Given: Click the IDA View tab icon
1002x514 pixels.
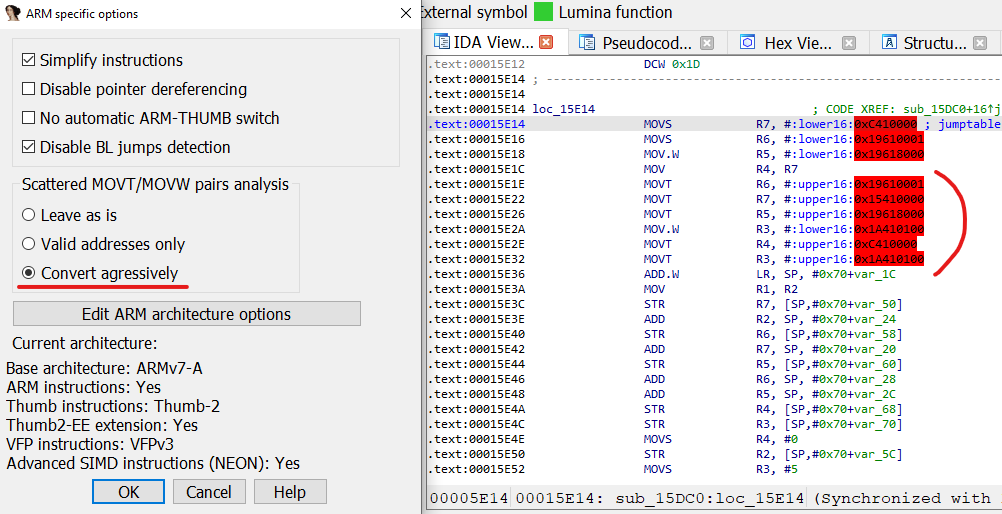Looking at the screenshot, I should click(x=442, y=42).
